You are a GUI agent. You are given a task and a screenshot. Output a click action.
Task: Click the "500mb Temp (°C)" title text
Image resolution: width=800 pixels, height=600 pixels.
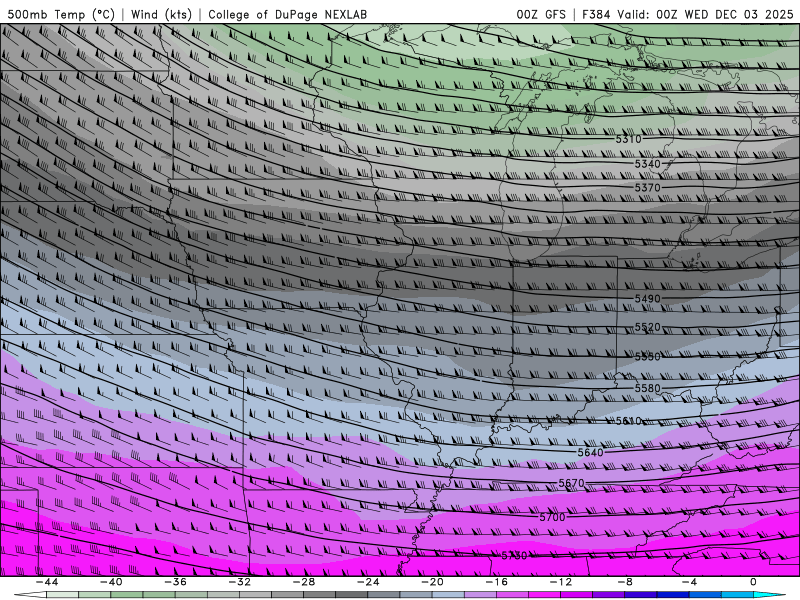(x=61, y=14)
